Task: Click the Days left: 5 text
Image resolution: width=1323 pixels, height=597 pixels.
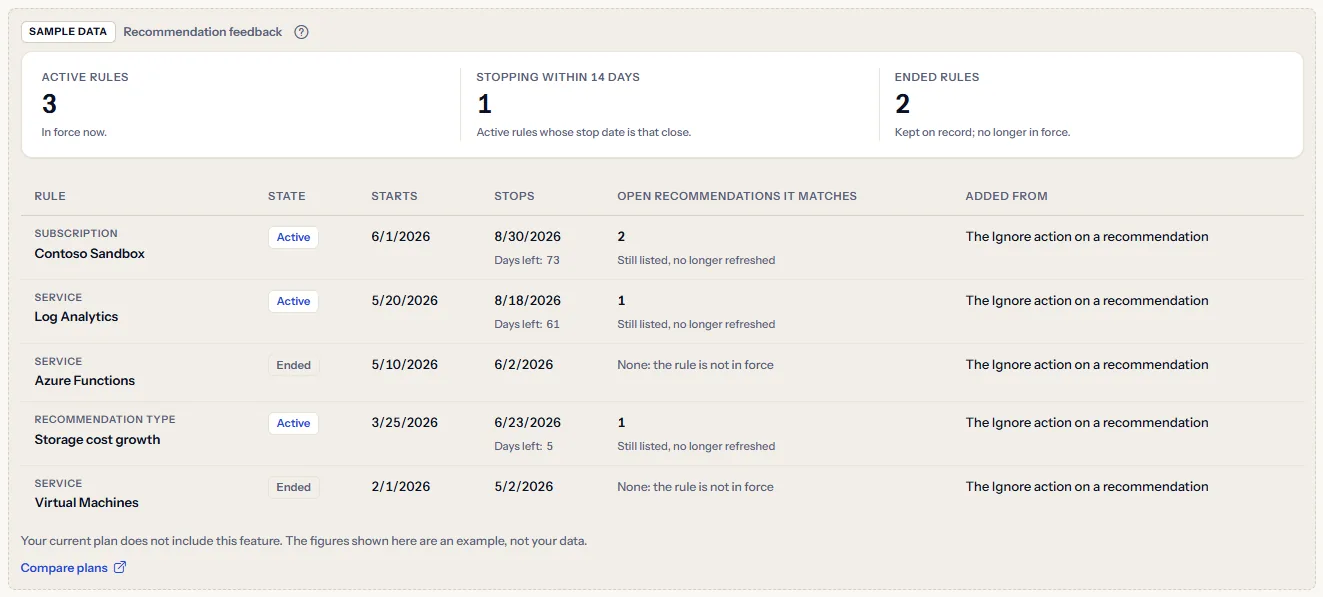Action: 524,446
